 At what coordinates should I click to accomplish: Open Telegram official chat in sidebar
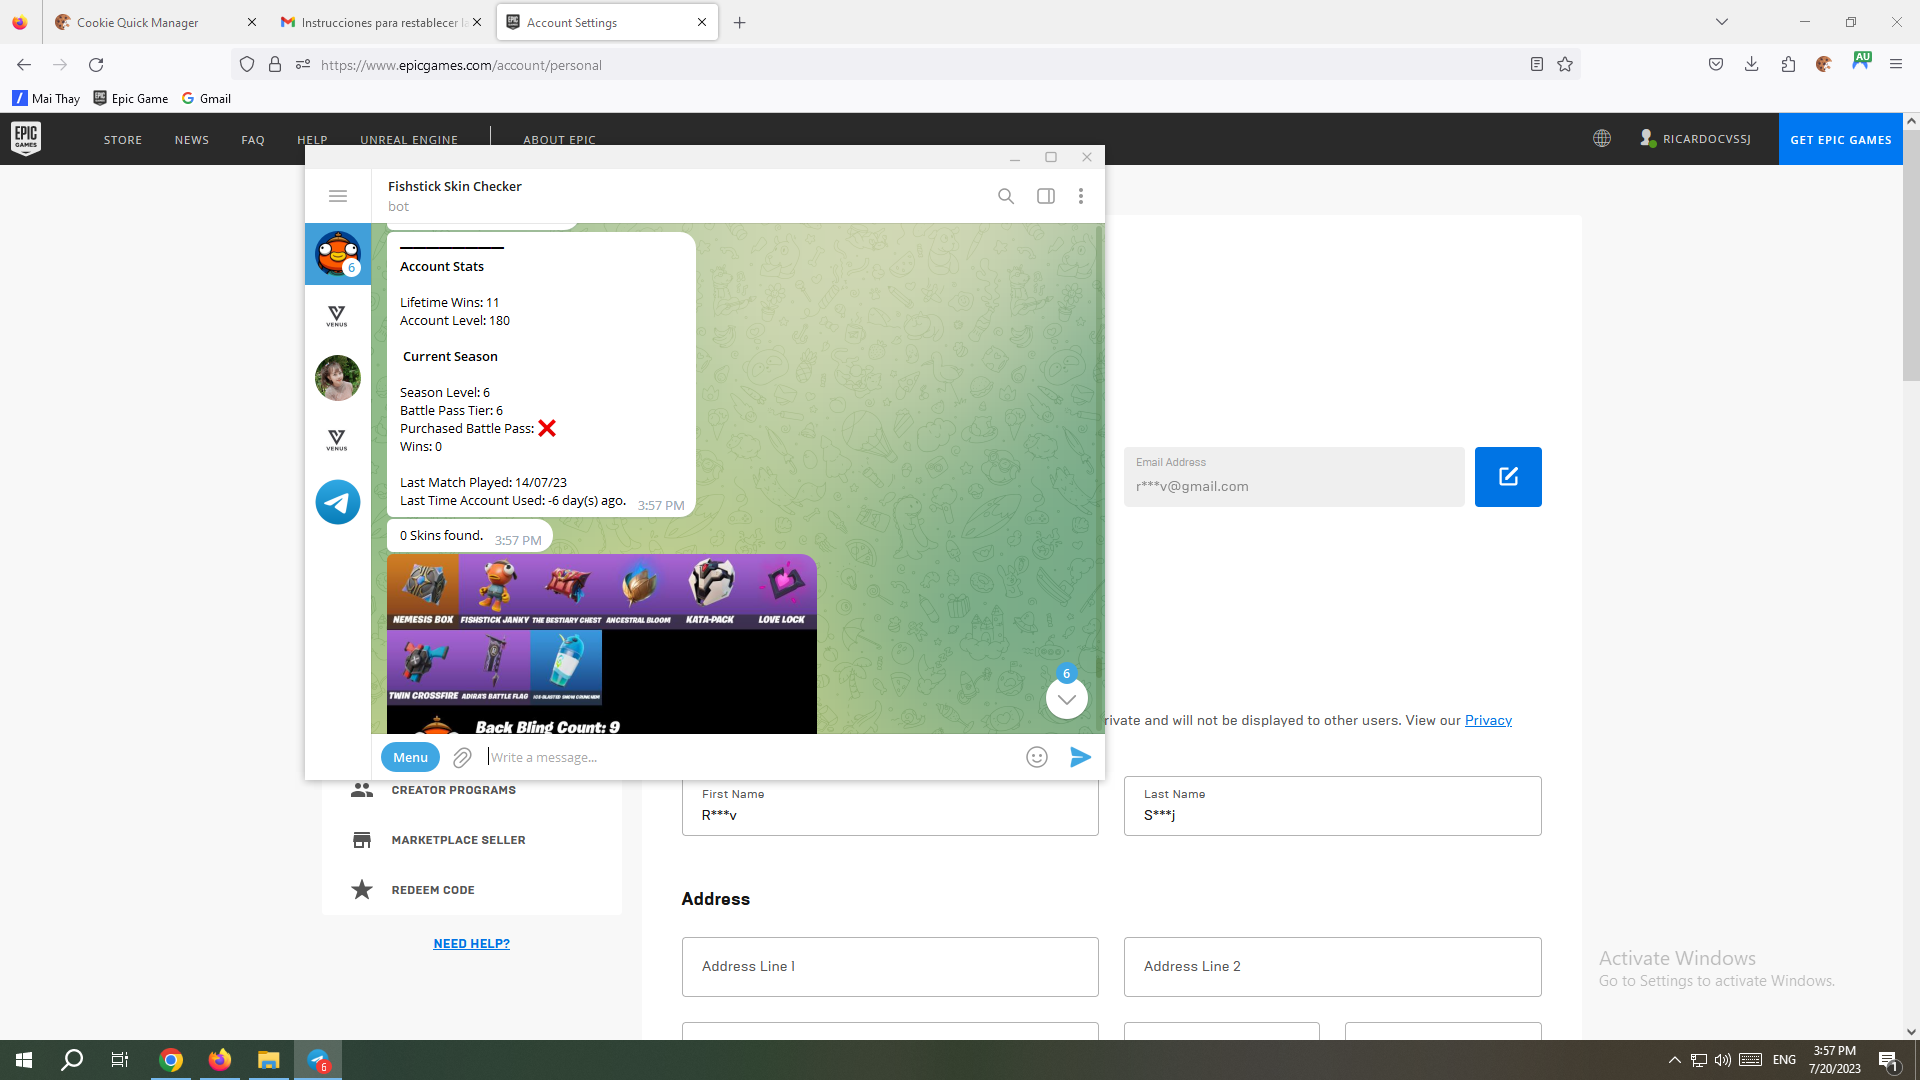[x=338, y=502]
